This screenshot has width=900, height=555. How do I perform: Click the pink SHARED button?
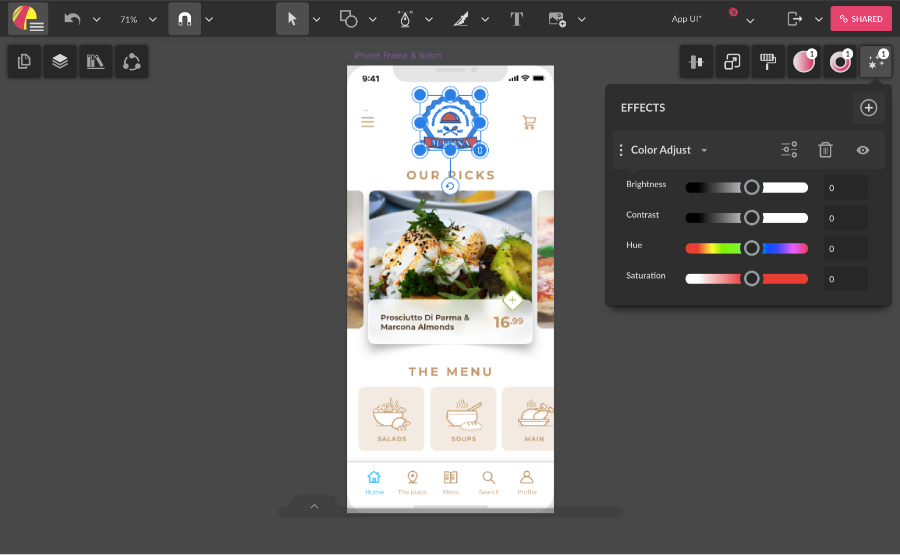point(860,19)
